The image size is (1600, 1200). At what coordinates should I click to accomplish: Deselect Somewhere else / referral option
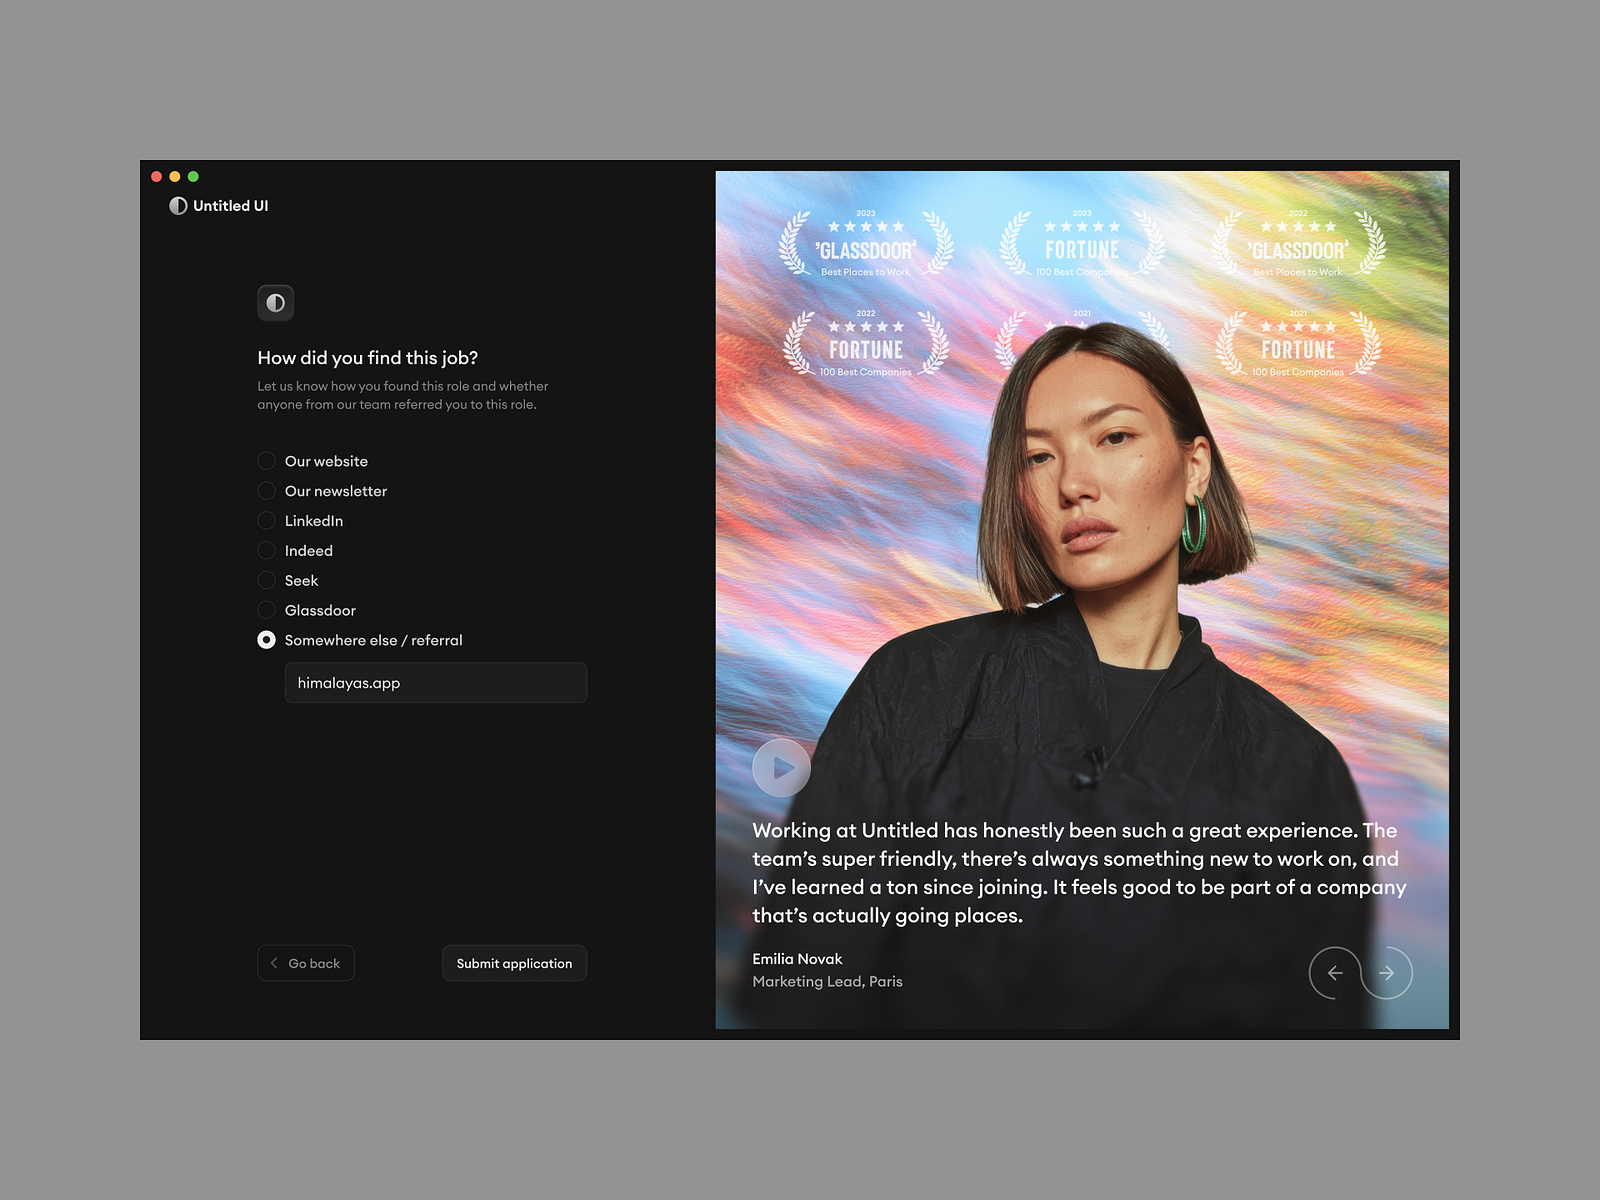coord(266,639)
